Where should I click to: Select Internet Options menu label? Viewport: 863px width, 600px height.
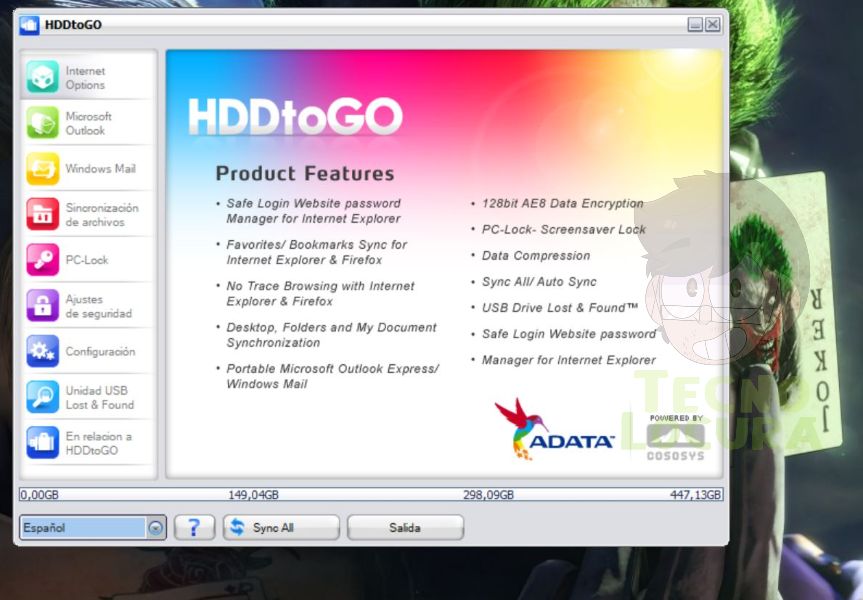(x=85, y=78)
